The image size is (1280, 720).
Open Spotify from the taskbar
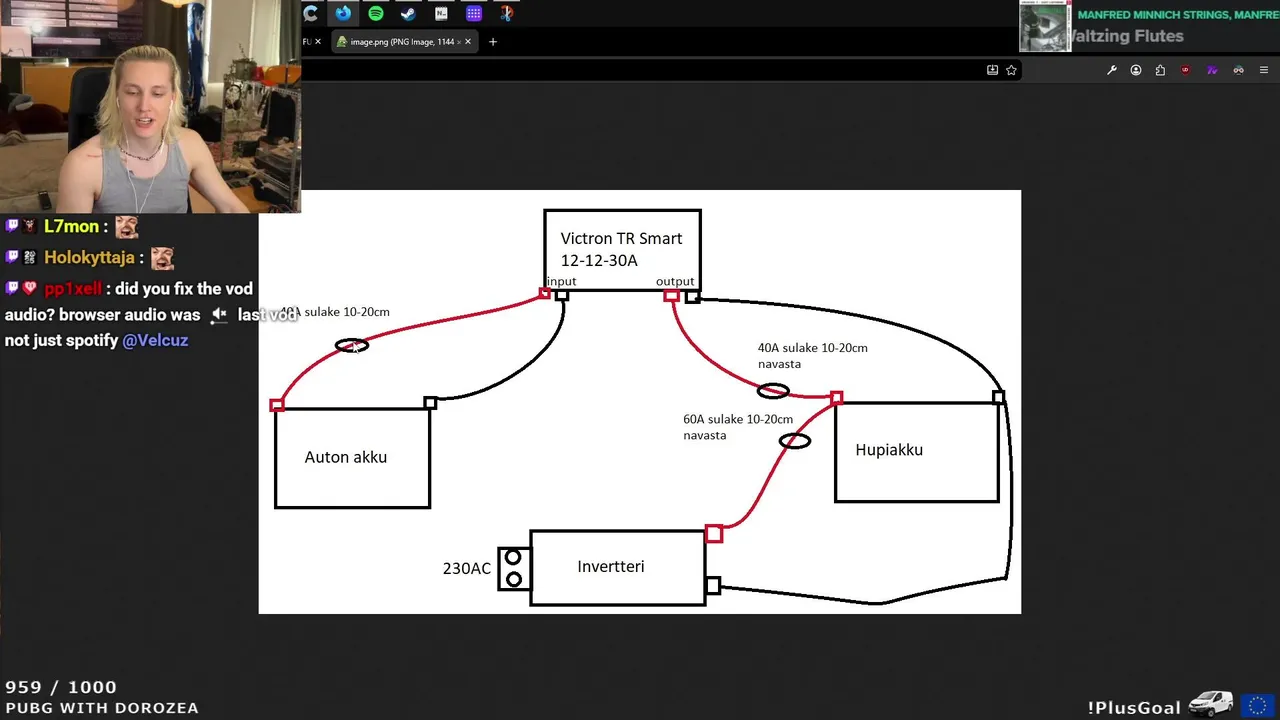pyautogui.click(x=376, y=13)
